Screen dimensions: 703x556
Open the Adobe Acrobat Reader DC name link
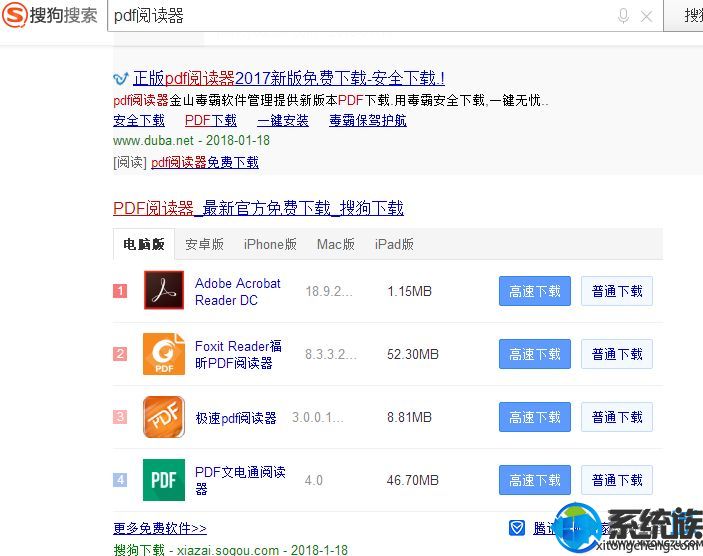[x=238, y=291]
